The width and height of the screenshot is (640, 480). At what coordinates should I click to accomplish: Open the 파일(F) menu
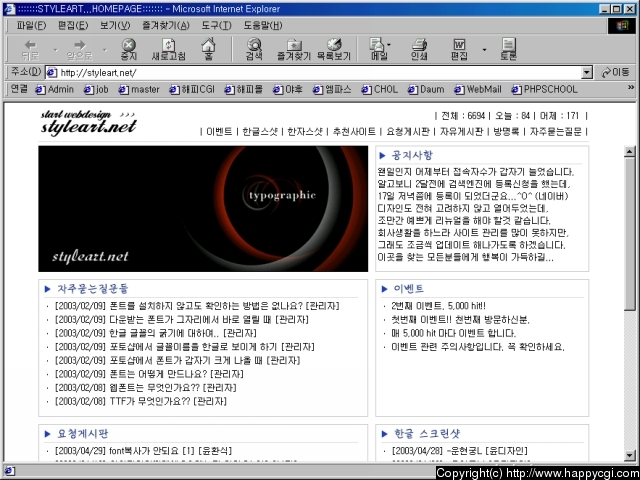31,26
